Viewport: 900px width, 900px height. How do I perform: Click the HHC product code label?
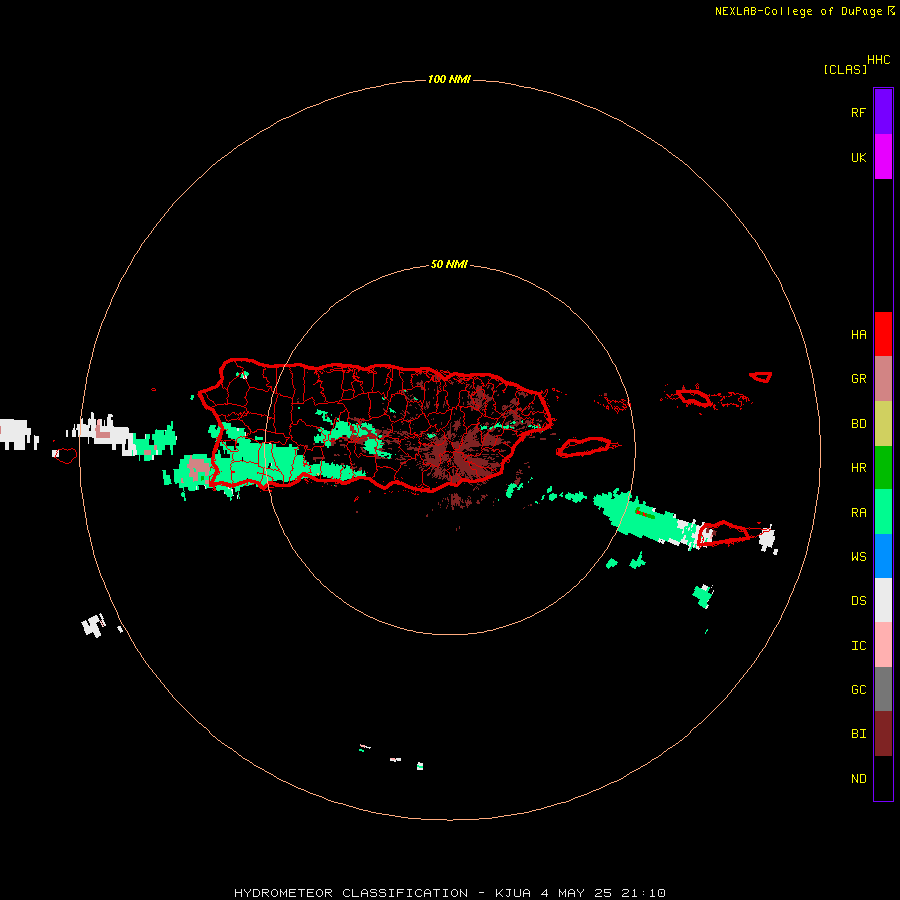click(879, 60)
